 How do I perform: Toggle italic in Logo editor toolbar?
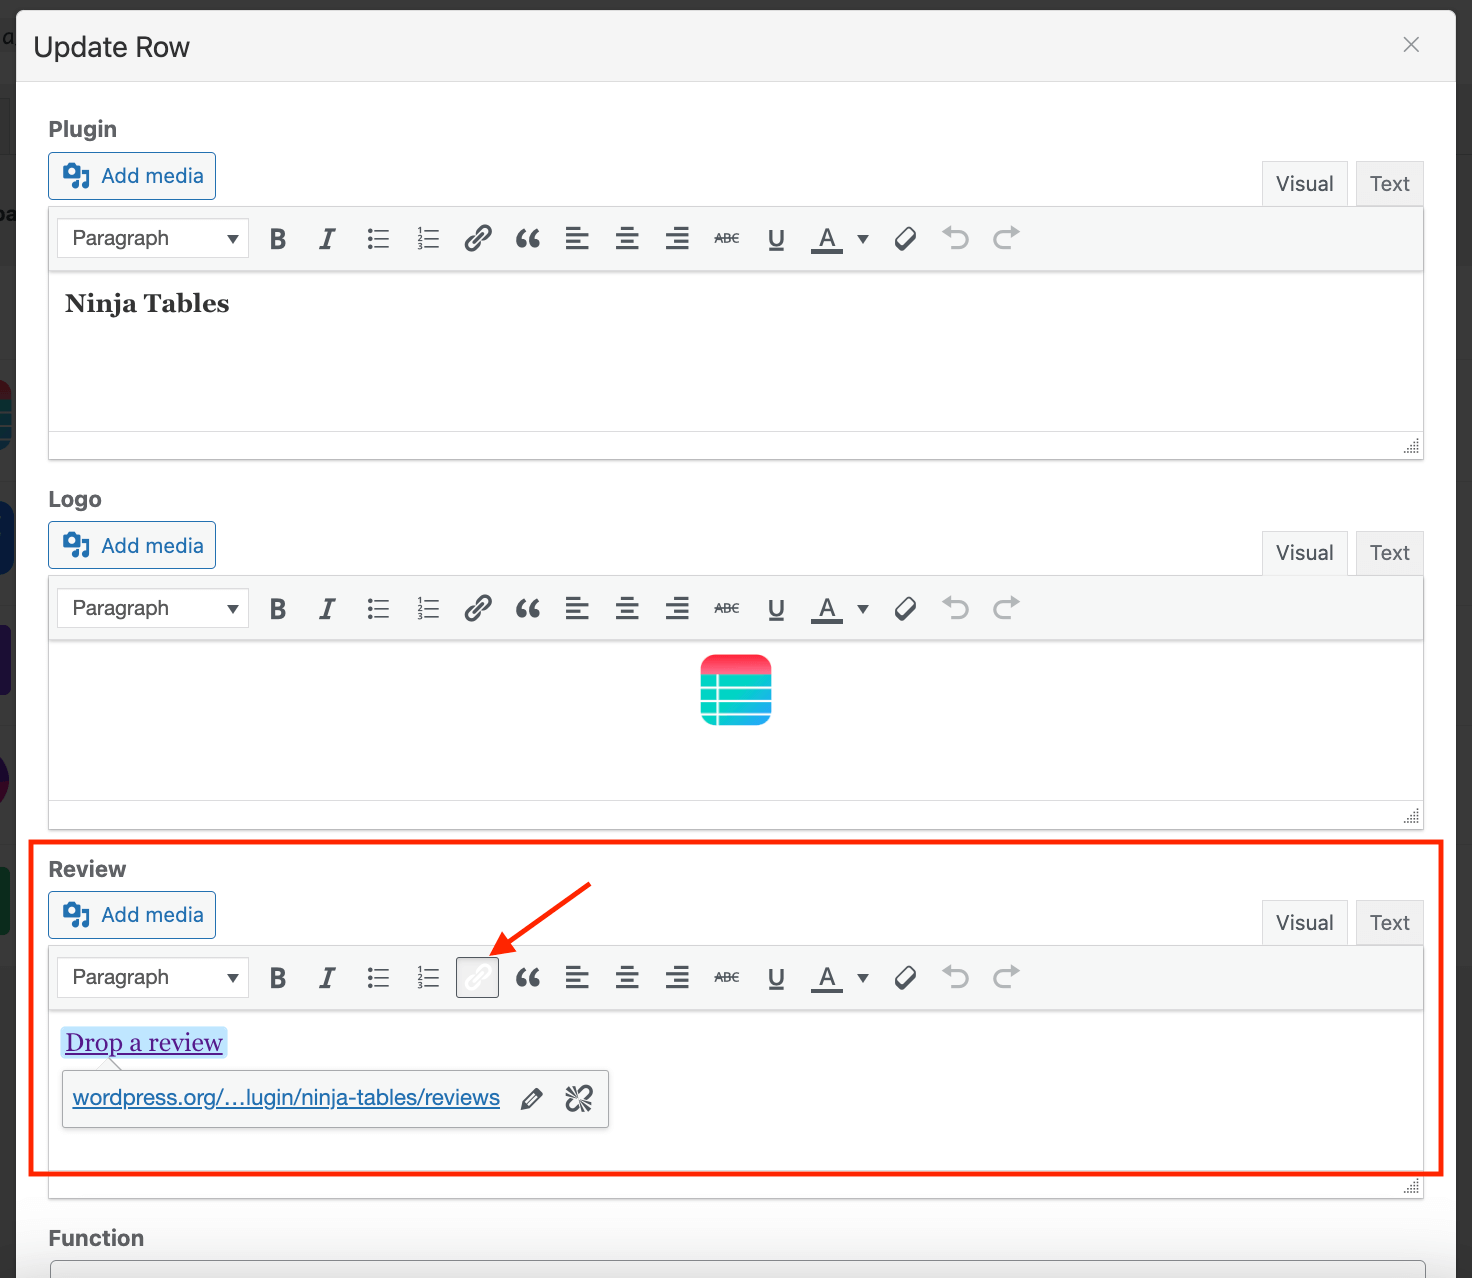[327, 609]
